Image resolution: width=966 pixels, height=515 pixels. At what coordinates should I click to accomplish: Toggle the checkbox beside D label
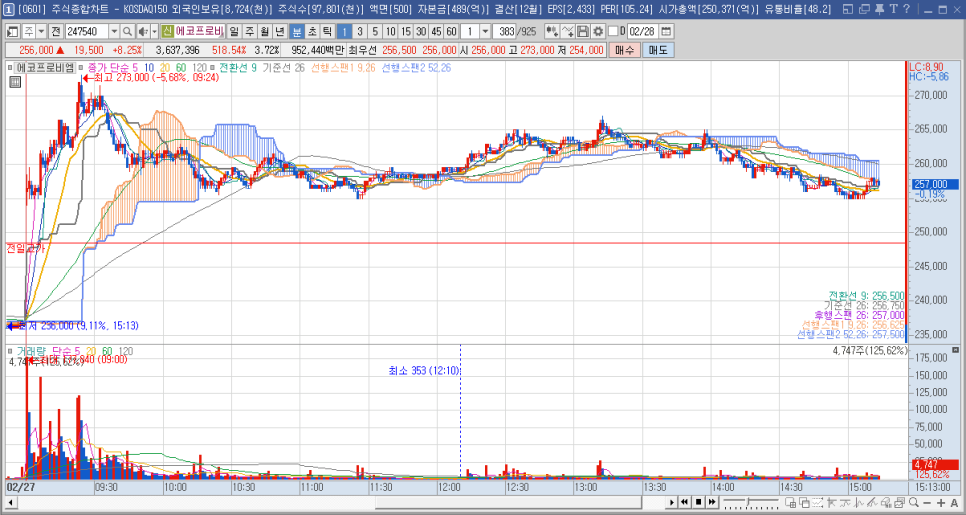tap(613, 31)
